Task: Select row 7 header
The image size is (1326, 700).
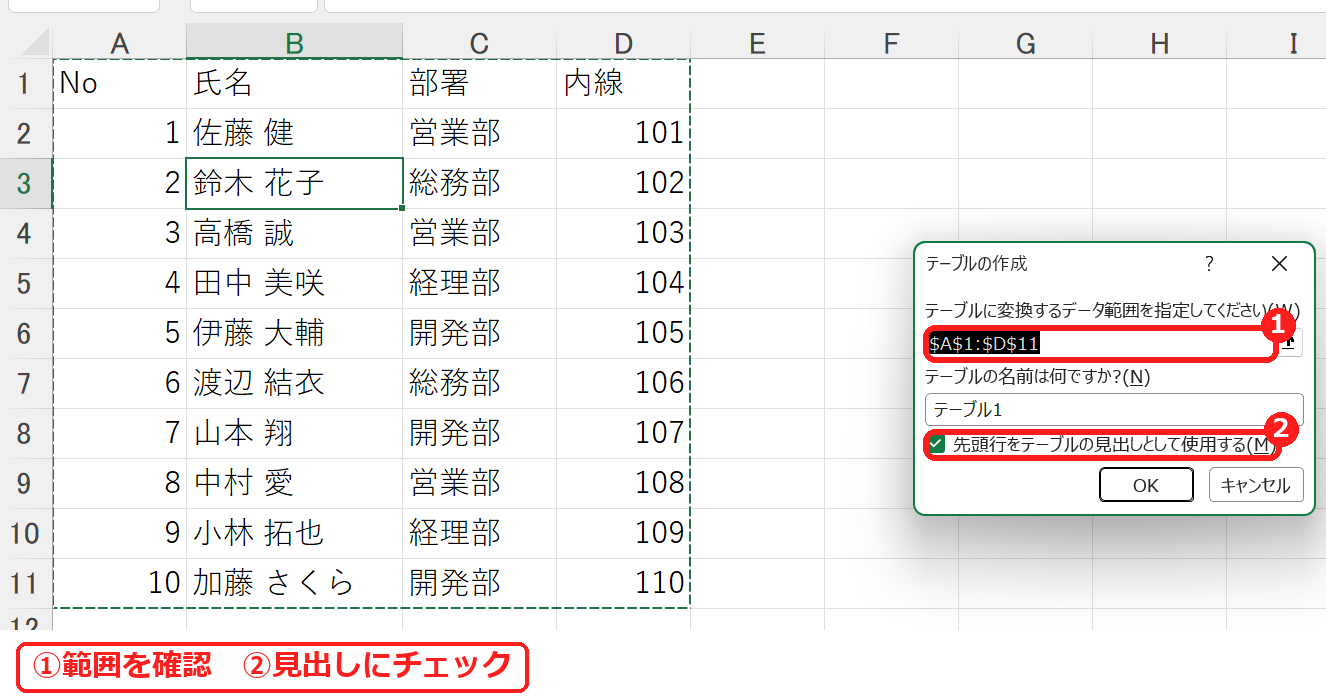Action: point(26,383)
